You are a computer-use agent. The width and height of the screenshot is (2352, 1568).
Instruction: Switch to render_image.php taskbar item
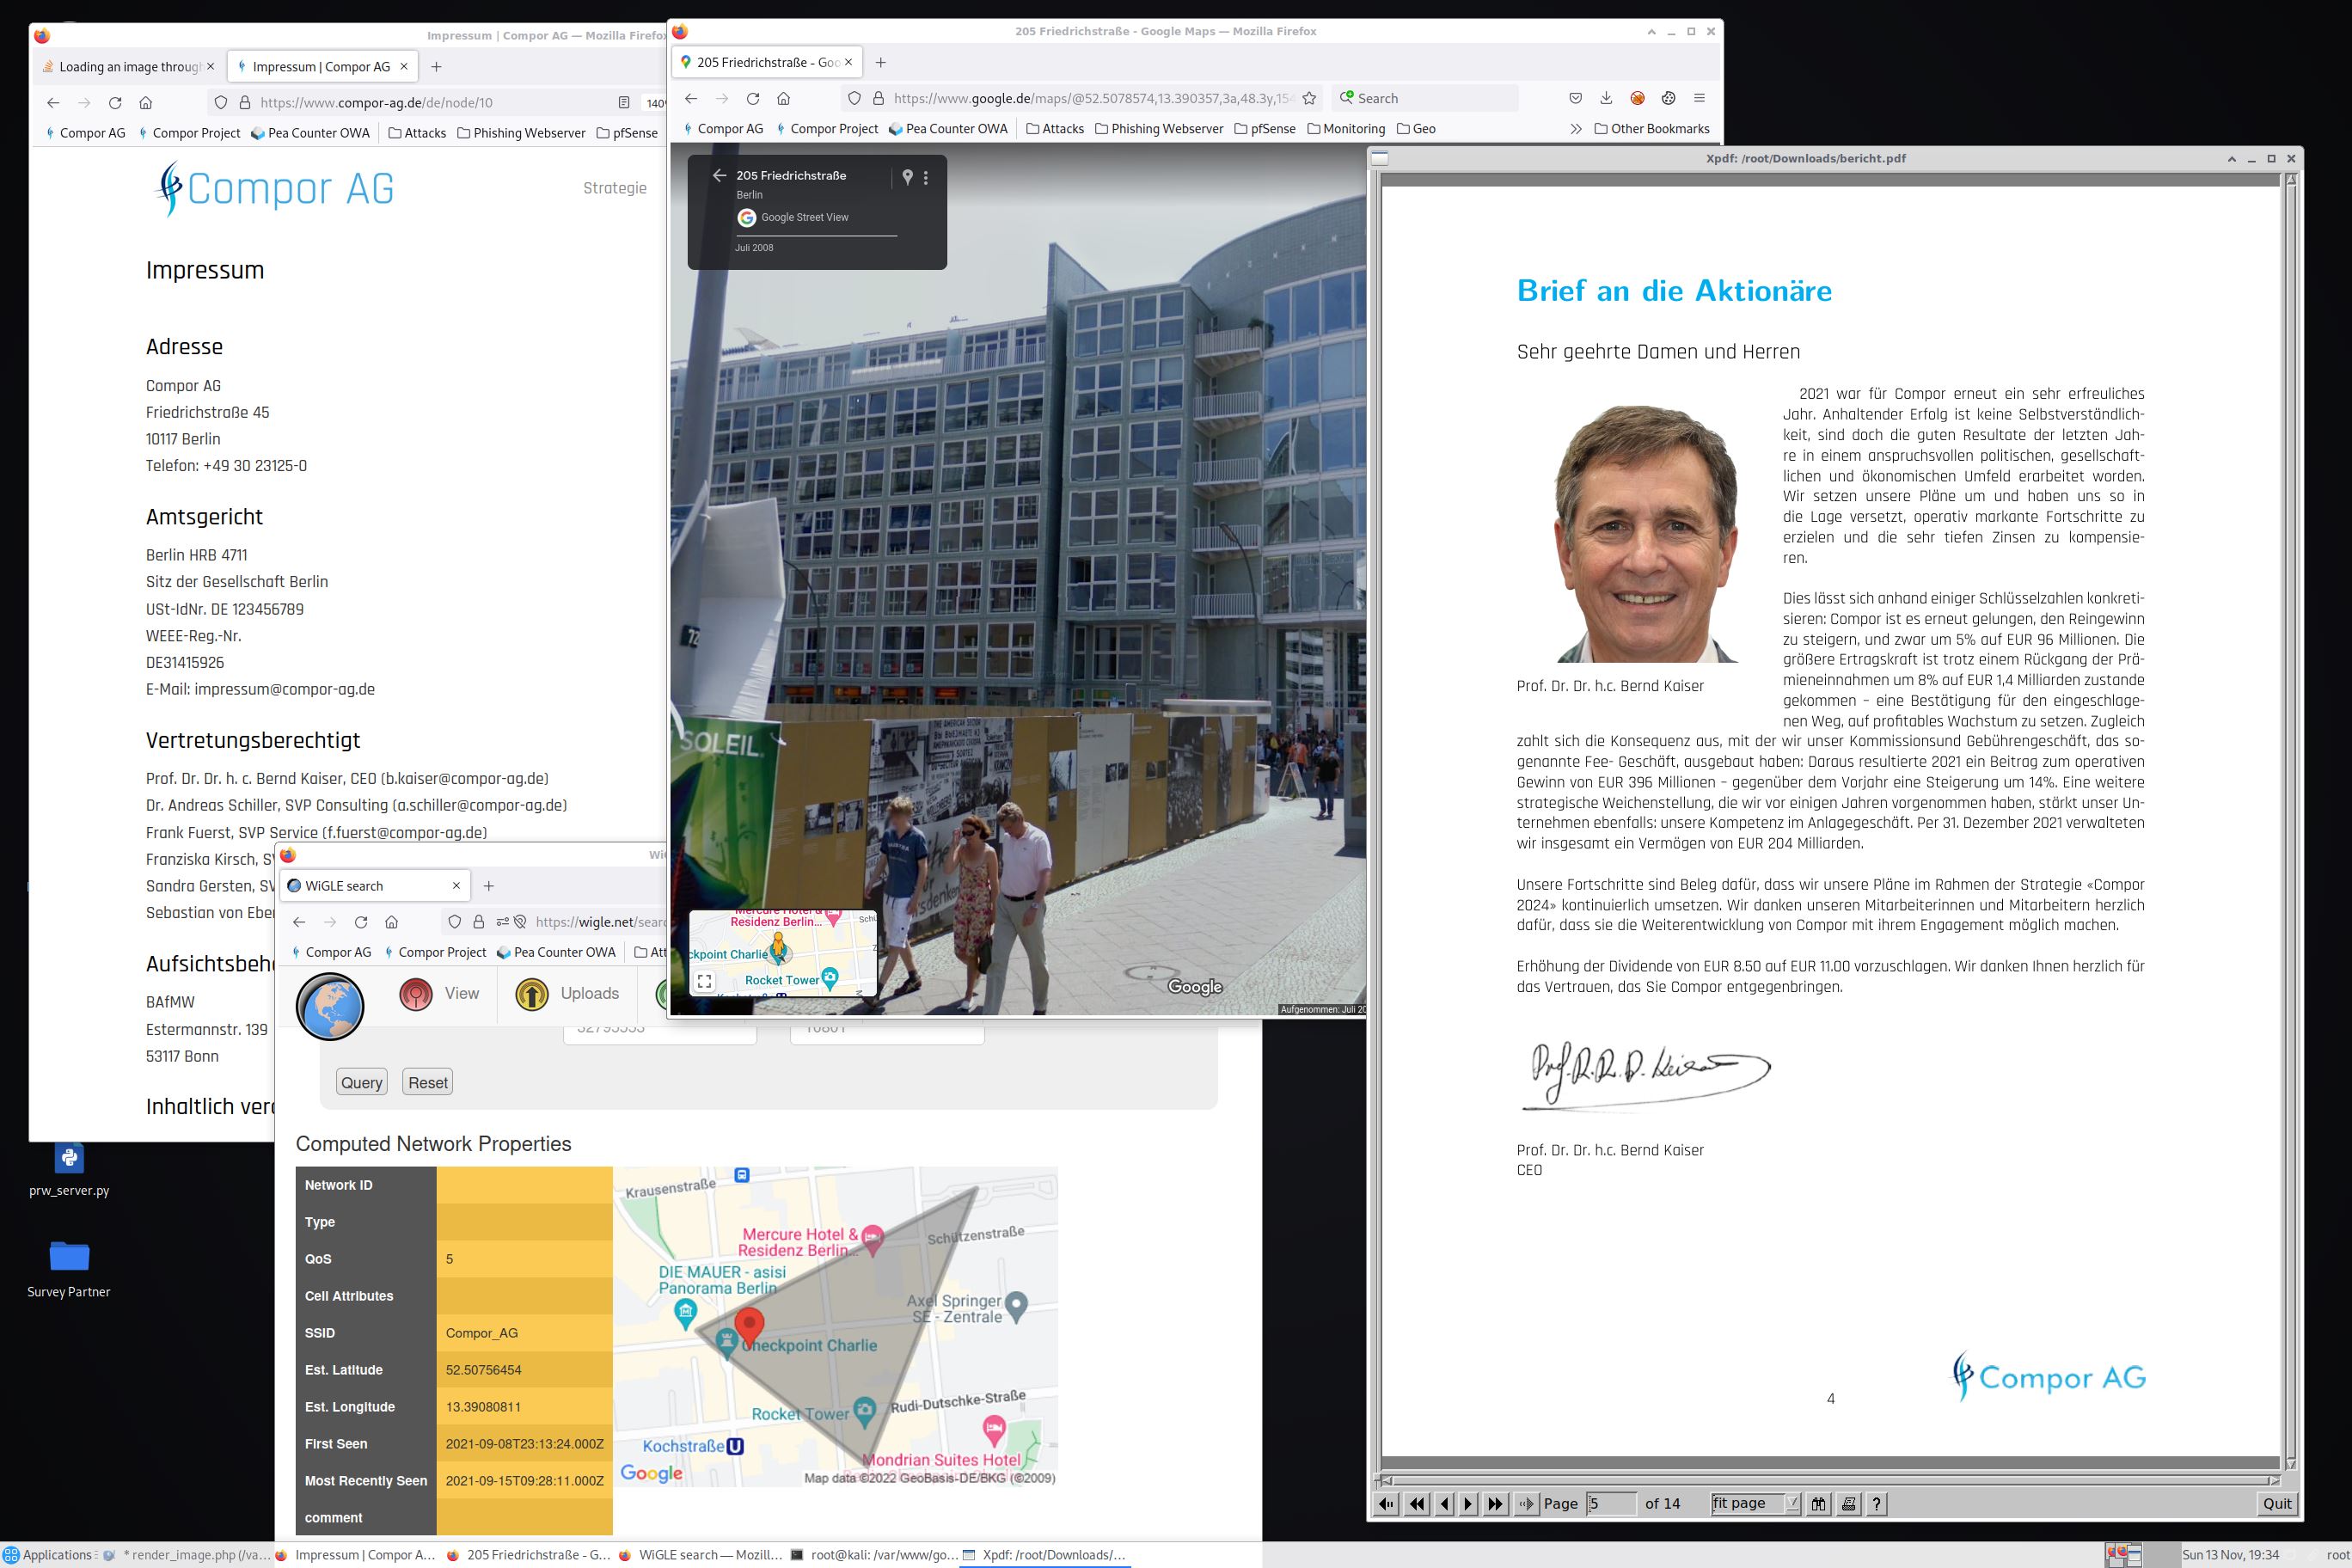[x=187, y=1555]
